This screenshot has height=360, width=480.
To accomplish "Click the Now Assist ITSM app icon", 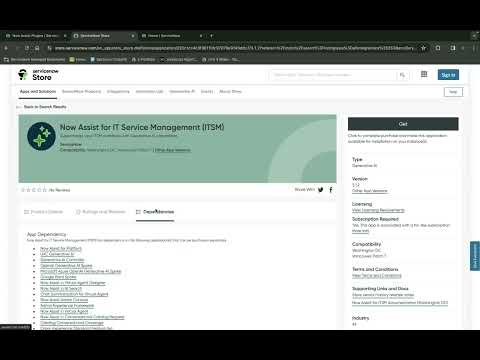I will coord(41,136).
